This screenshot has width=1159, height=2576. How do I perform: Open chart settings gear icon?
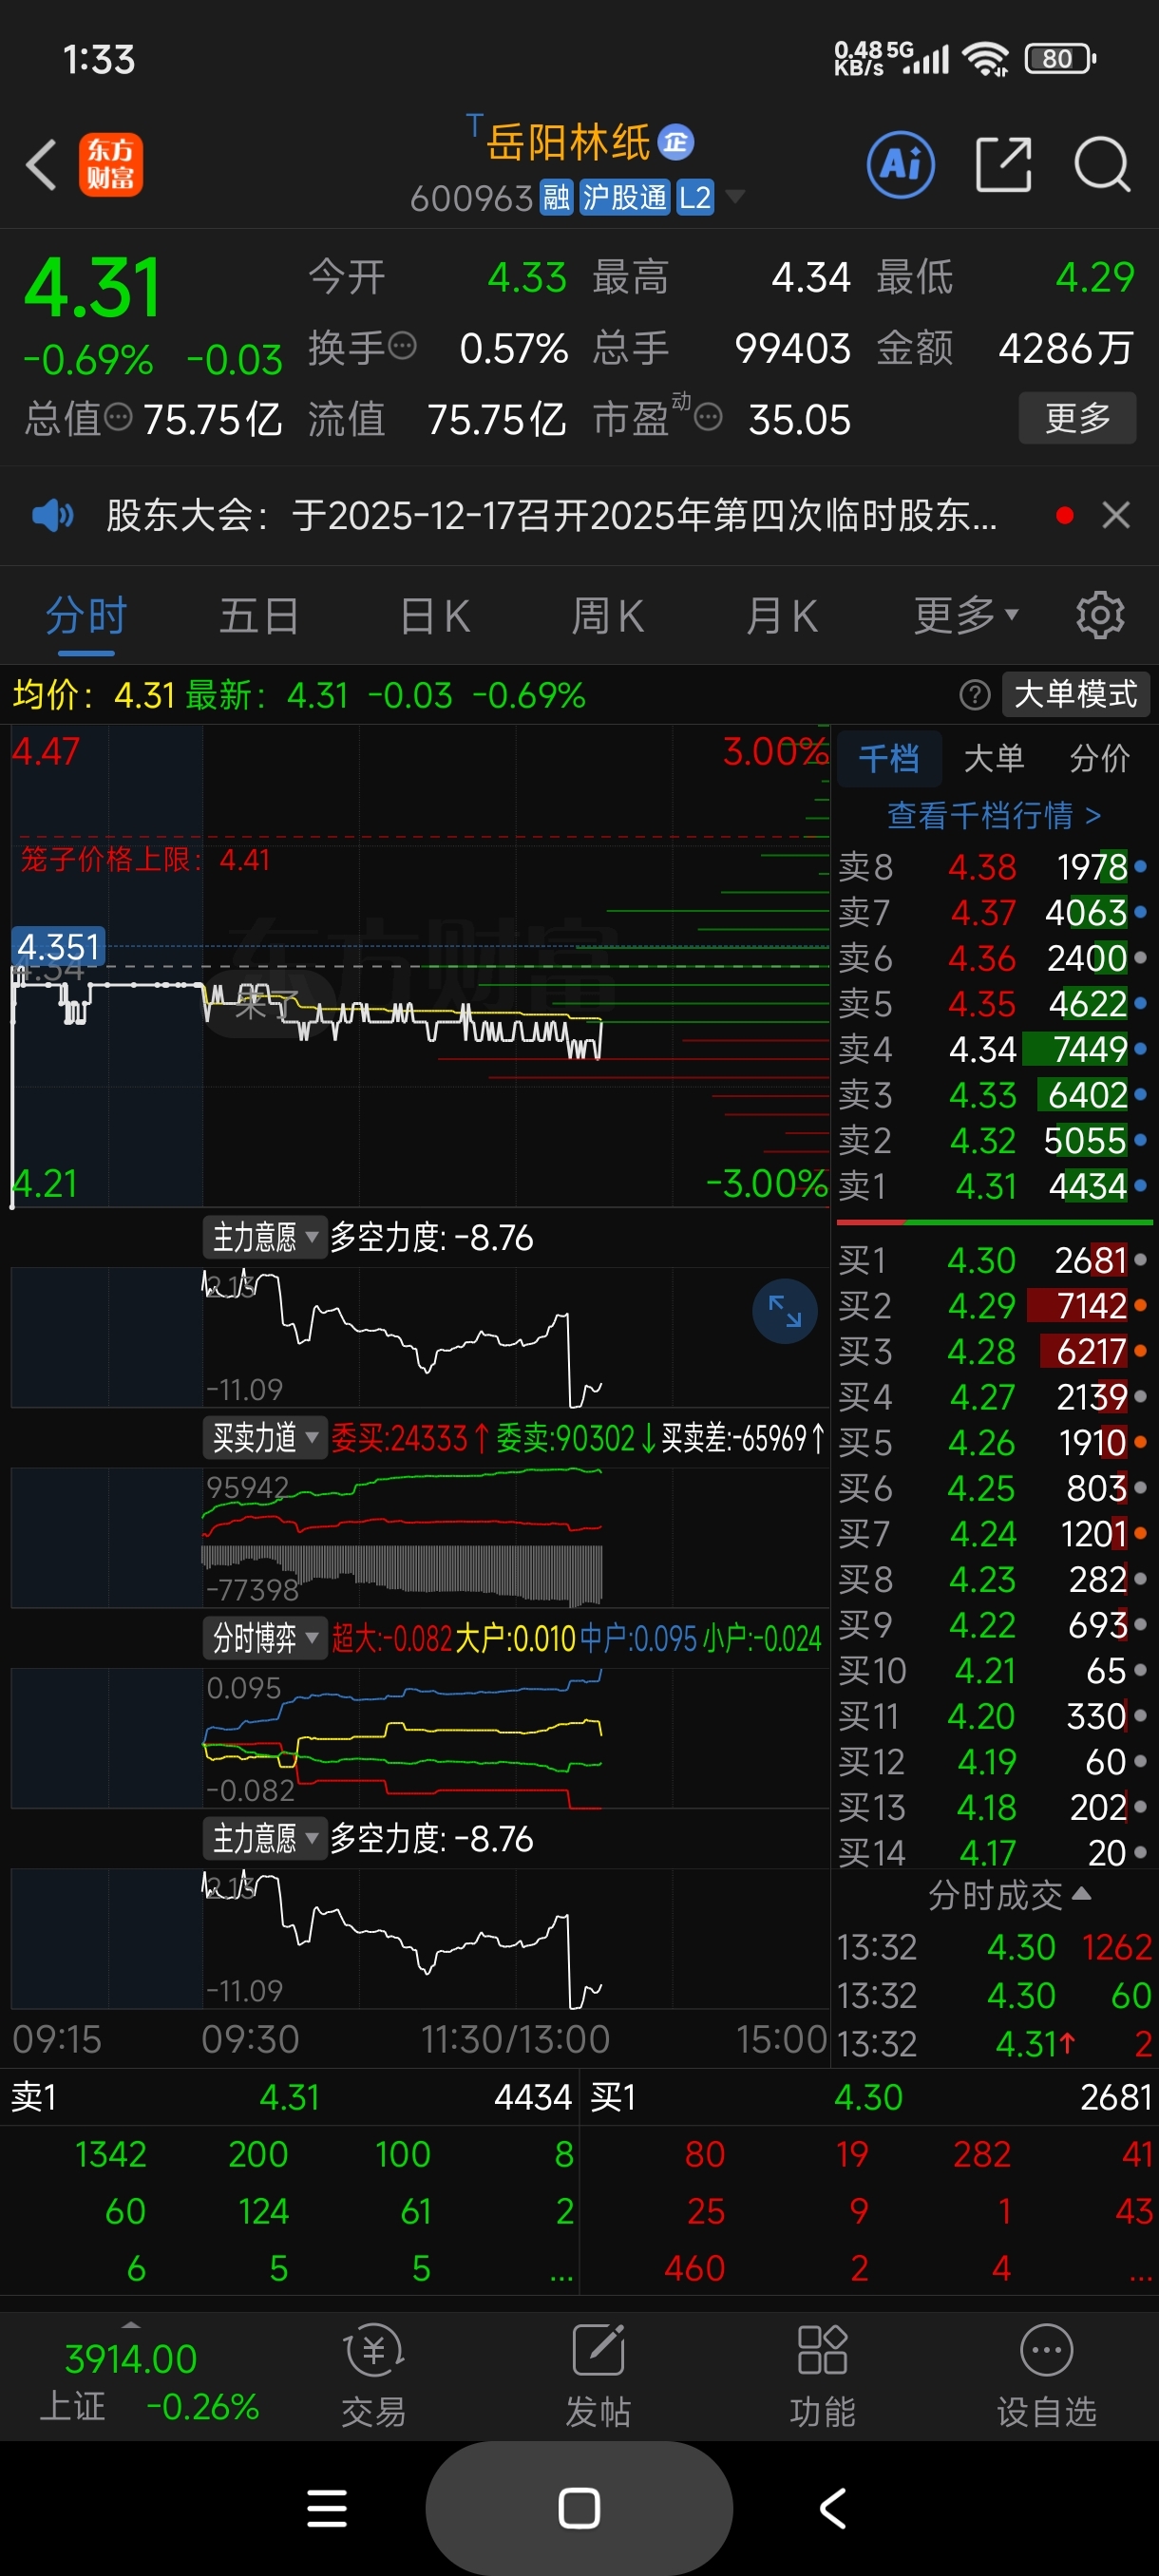[1100, 615]
